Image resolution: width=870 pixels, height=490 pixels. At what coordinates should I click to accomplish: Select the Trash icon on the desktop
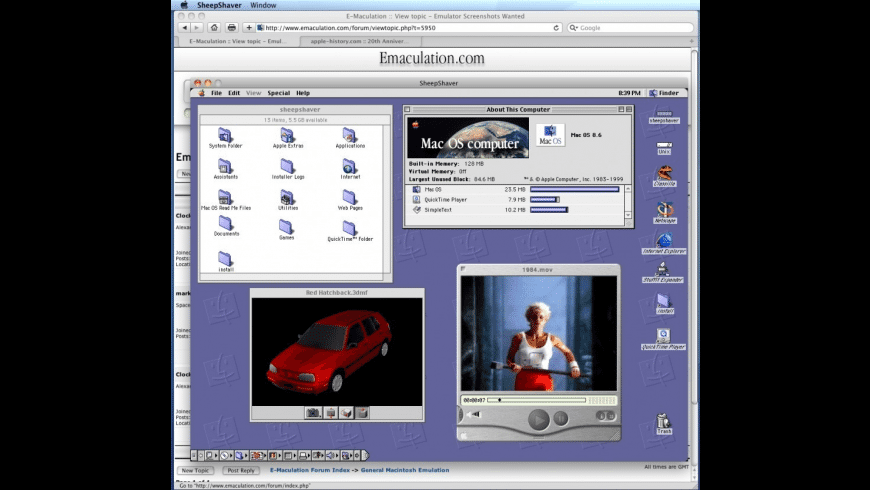(664, 423)
